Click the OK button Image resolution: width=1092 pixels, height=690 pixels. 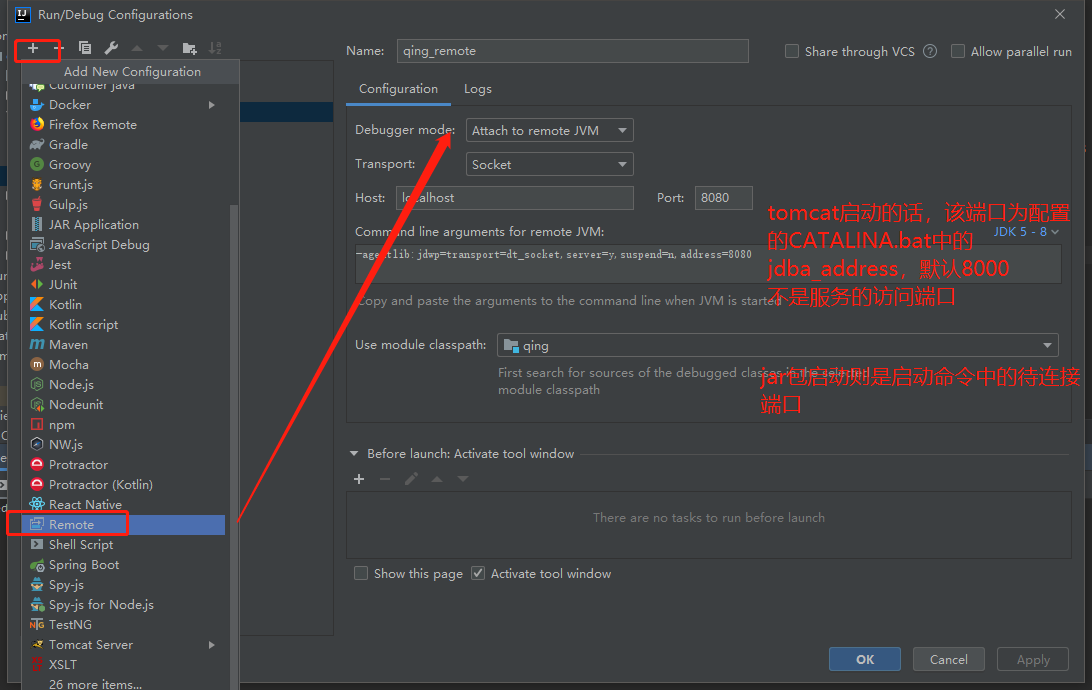[x=865, y=659]
